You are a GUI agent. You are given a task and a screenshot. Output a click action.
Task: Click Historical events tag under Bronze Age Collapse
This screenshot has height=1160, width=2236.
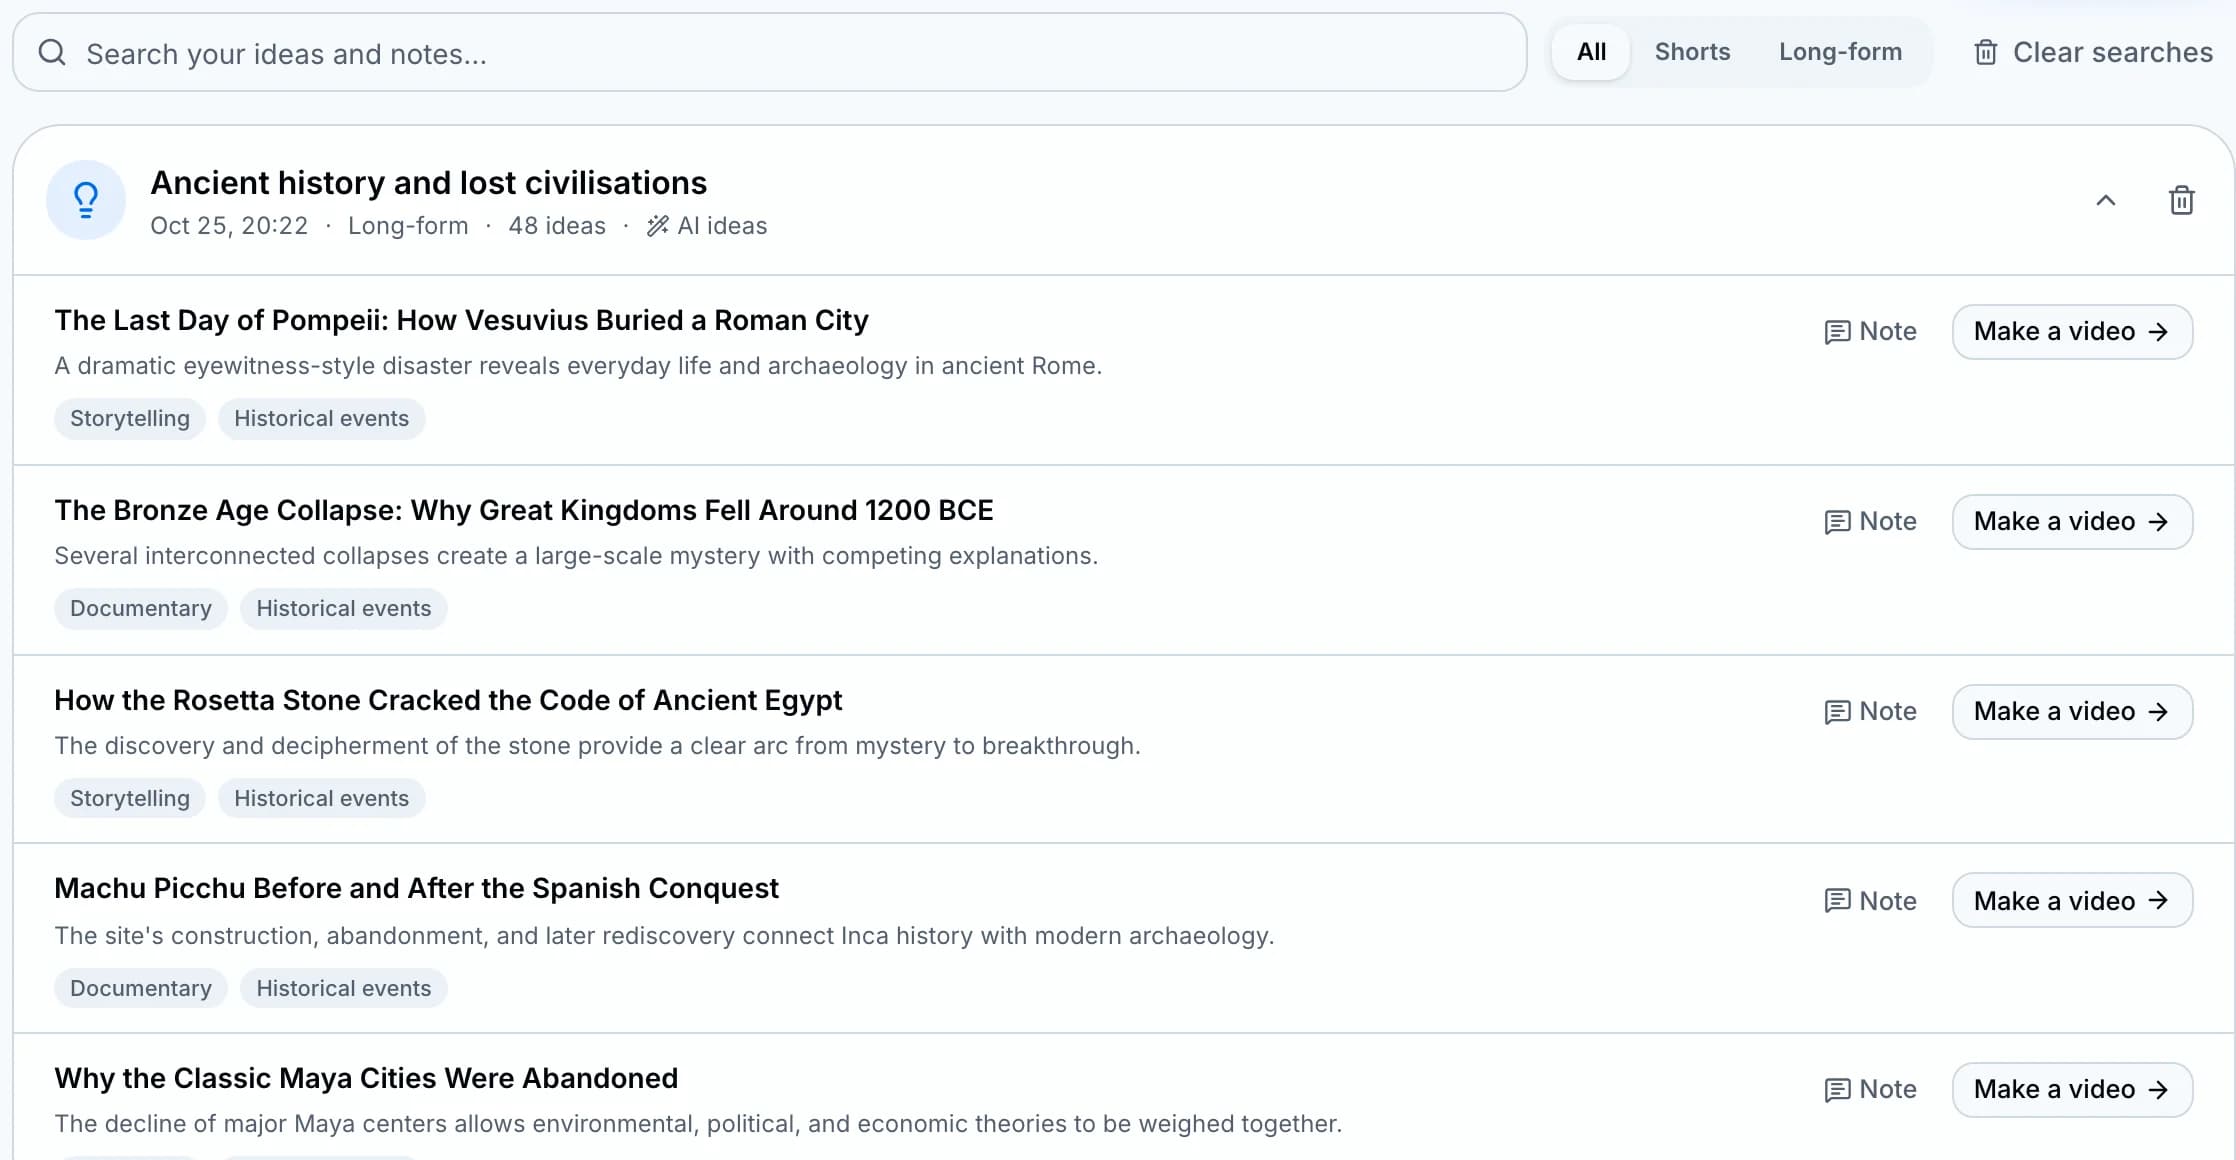click(343, 608)
